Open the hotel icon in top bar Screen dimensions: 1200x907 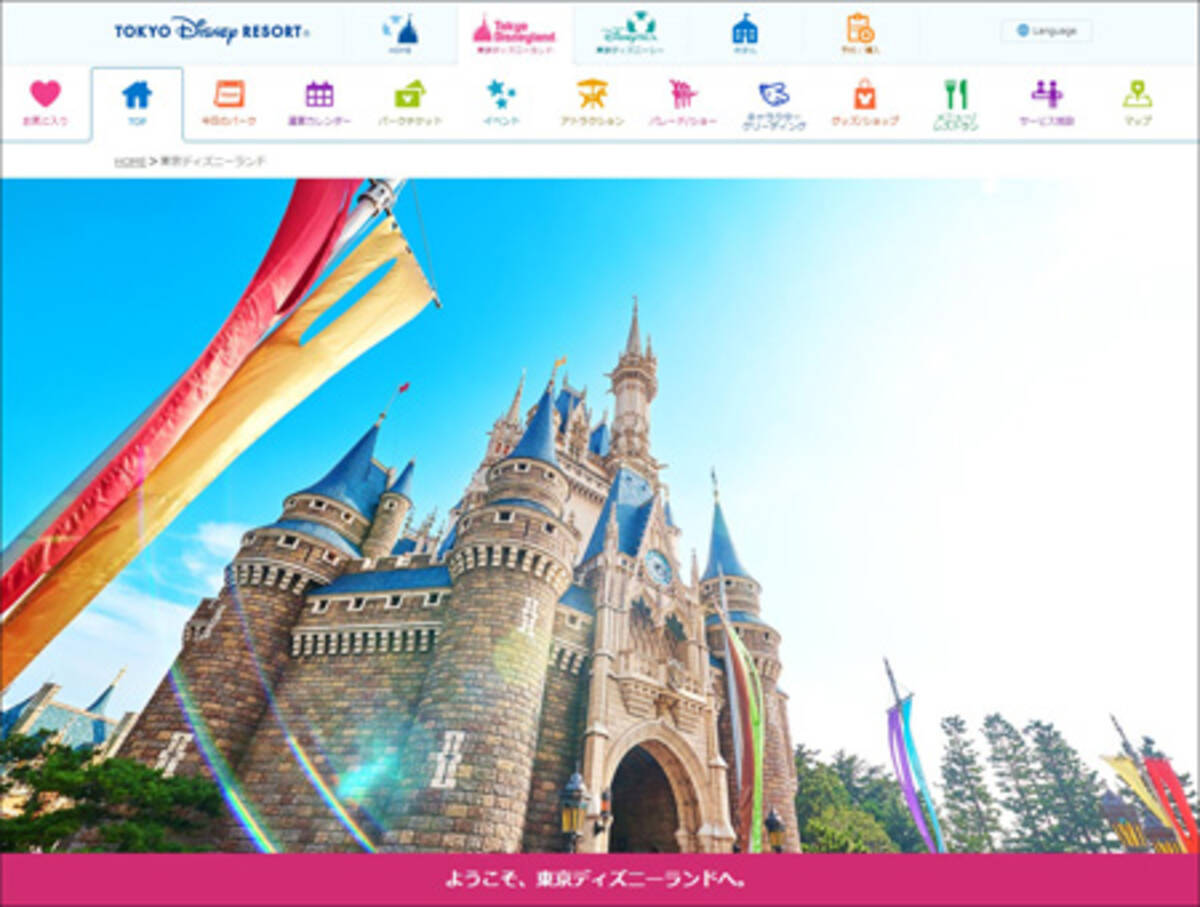point(744,34)
